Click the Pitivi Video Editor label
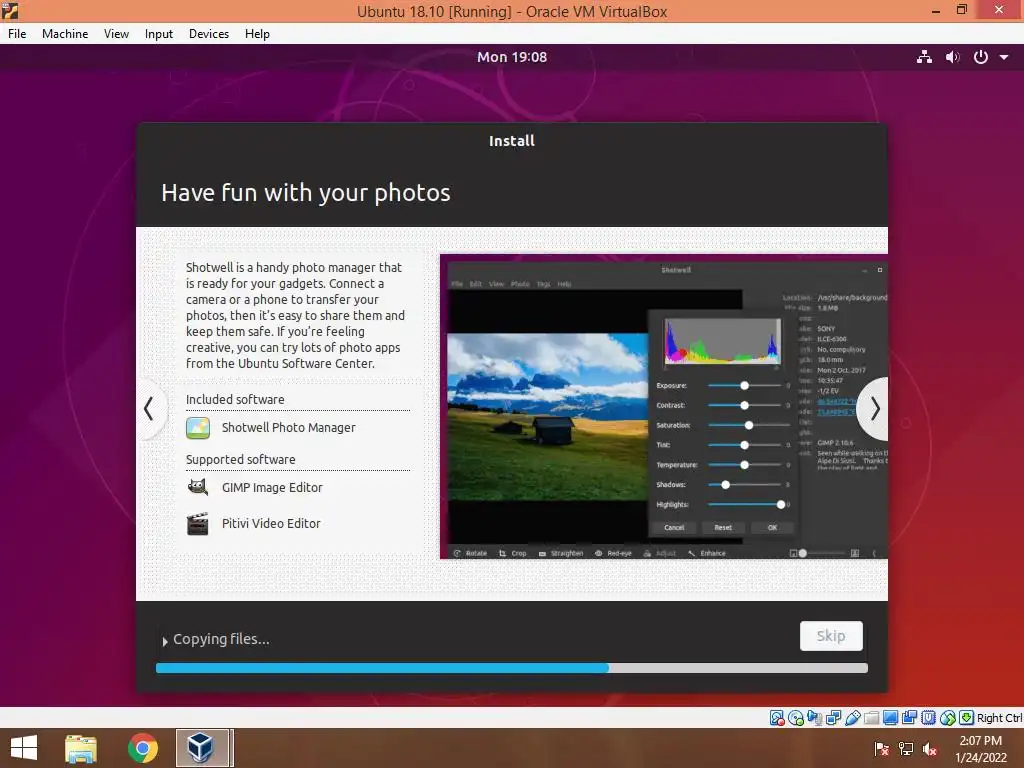Viewport: 1024px width, 768px height. pyautogui.click(x=271, y=524)
